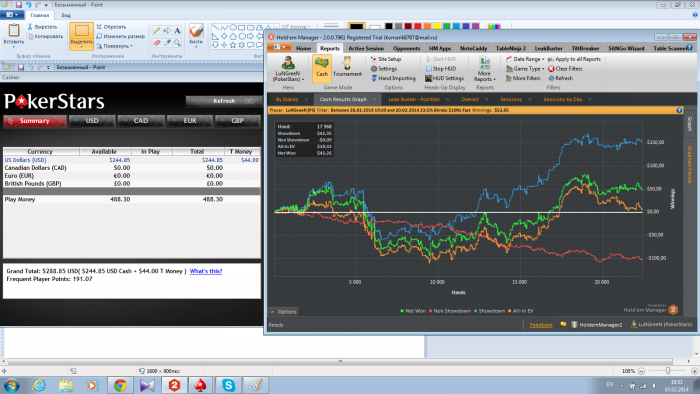Image resolution: width=700 pixels, height=394 pixels.
Task: Open the NoteCaddy tab
Action: [x=473, y=48]
